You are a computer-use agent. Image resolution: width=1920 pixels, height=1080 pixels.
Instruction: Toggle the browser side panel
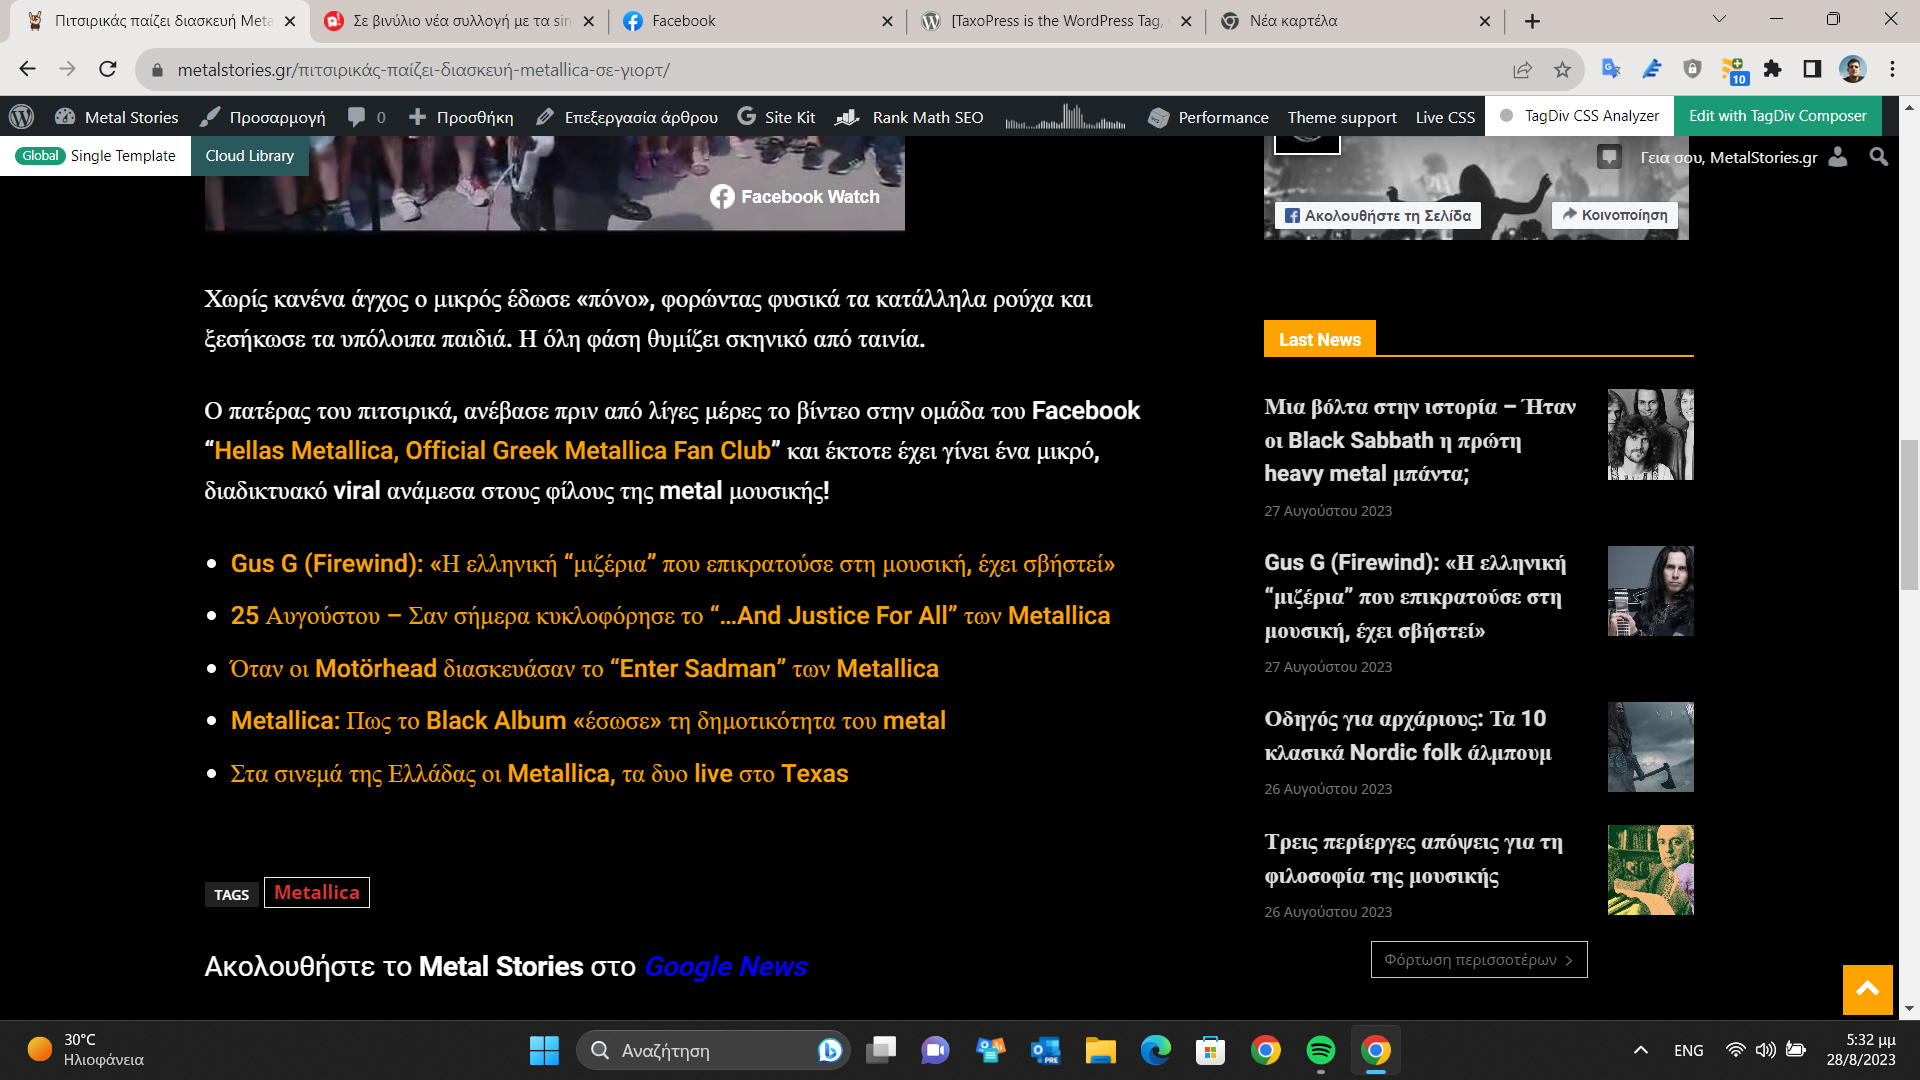1812,68
